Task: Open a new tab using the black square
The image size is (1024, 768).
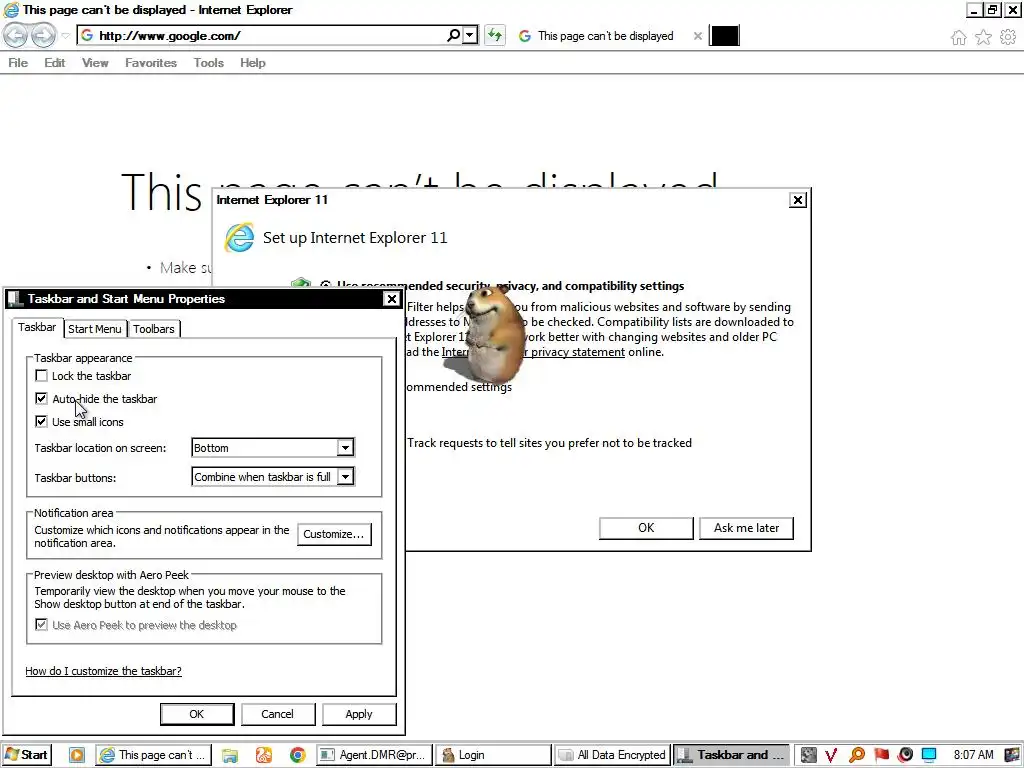Action: coord(725,36)
